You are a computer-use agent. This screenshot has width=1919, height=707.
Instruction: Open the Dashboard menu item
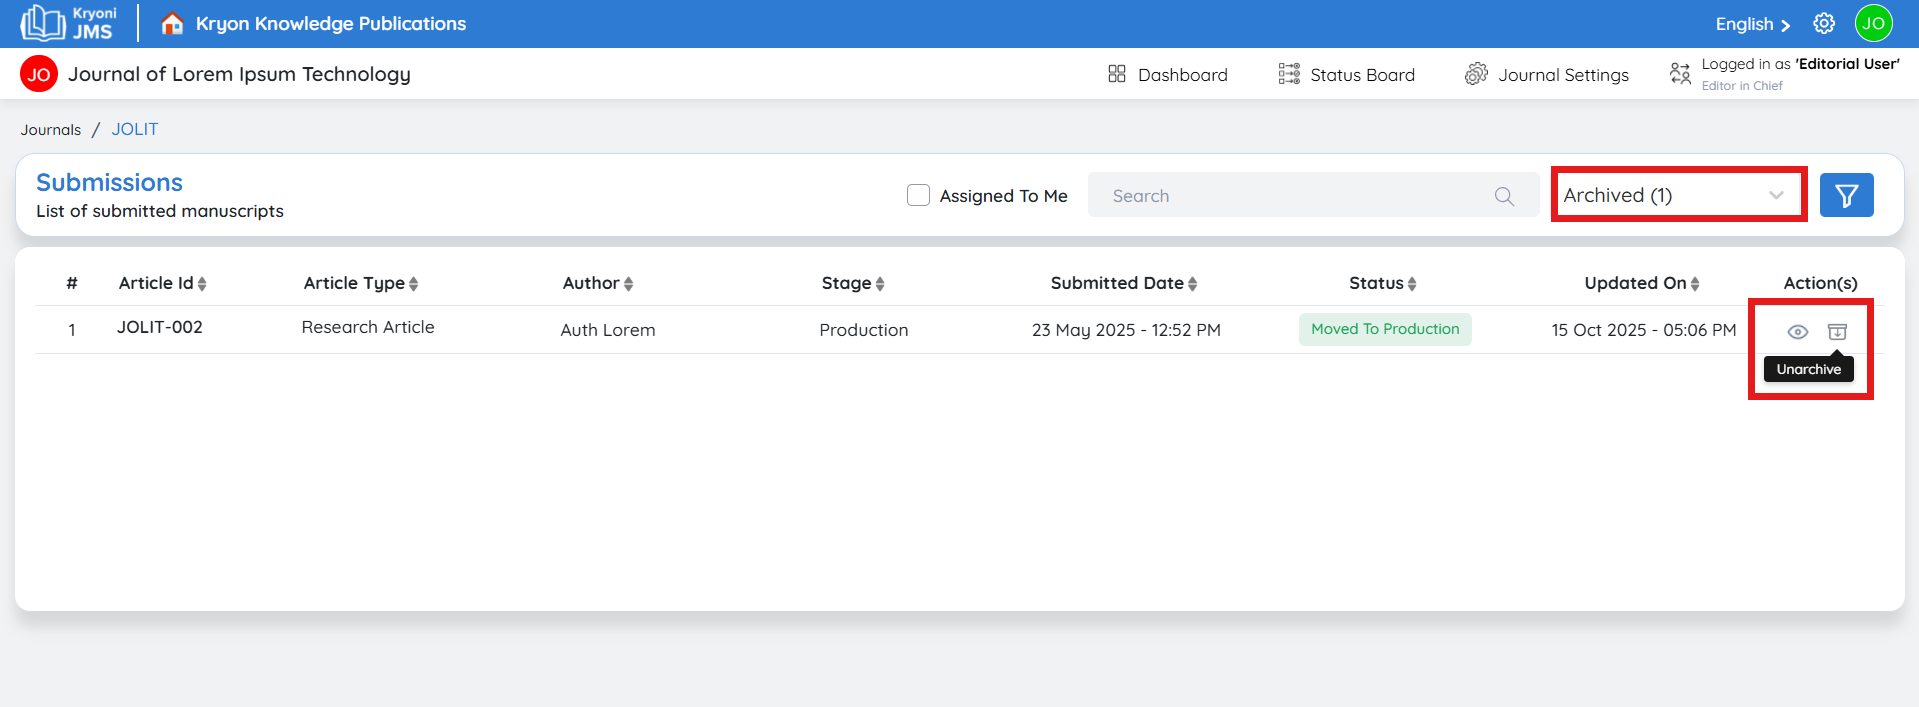(1167, 74)
